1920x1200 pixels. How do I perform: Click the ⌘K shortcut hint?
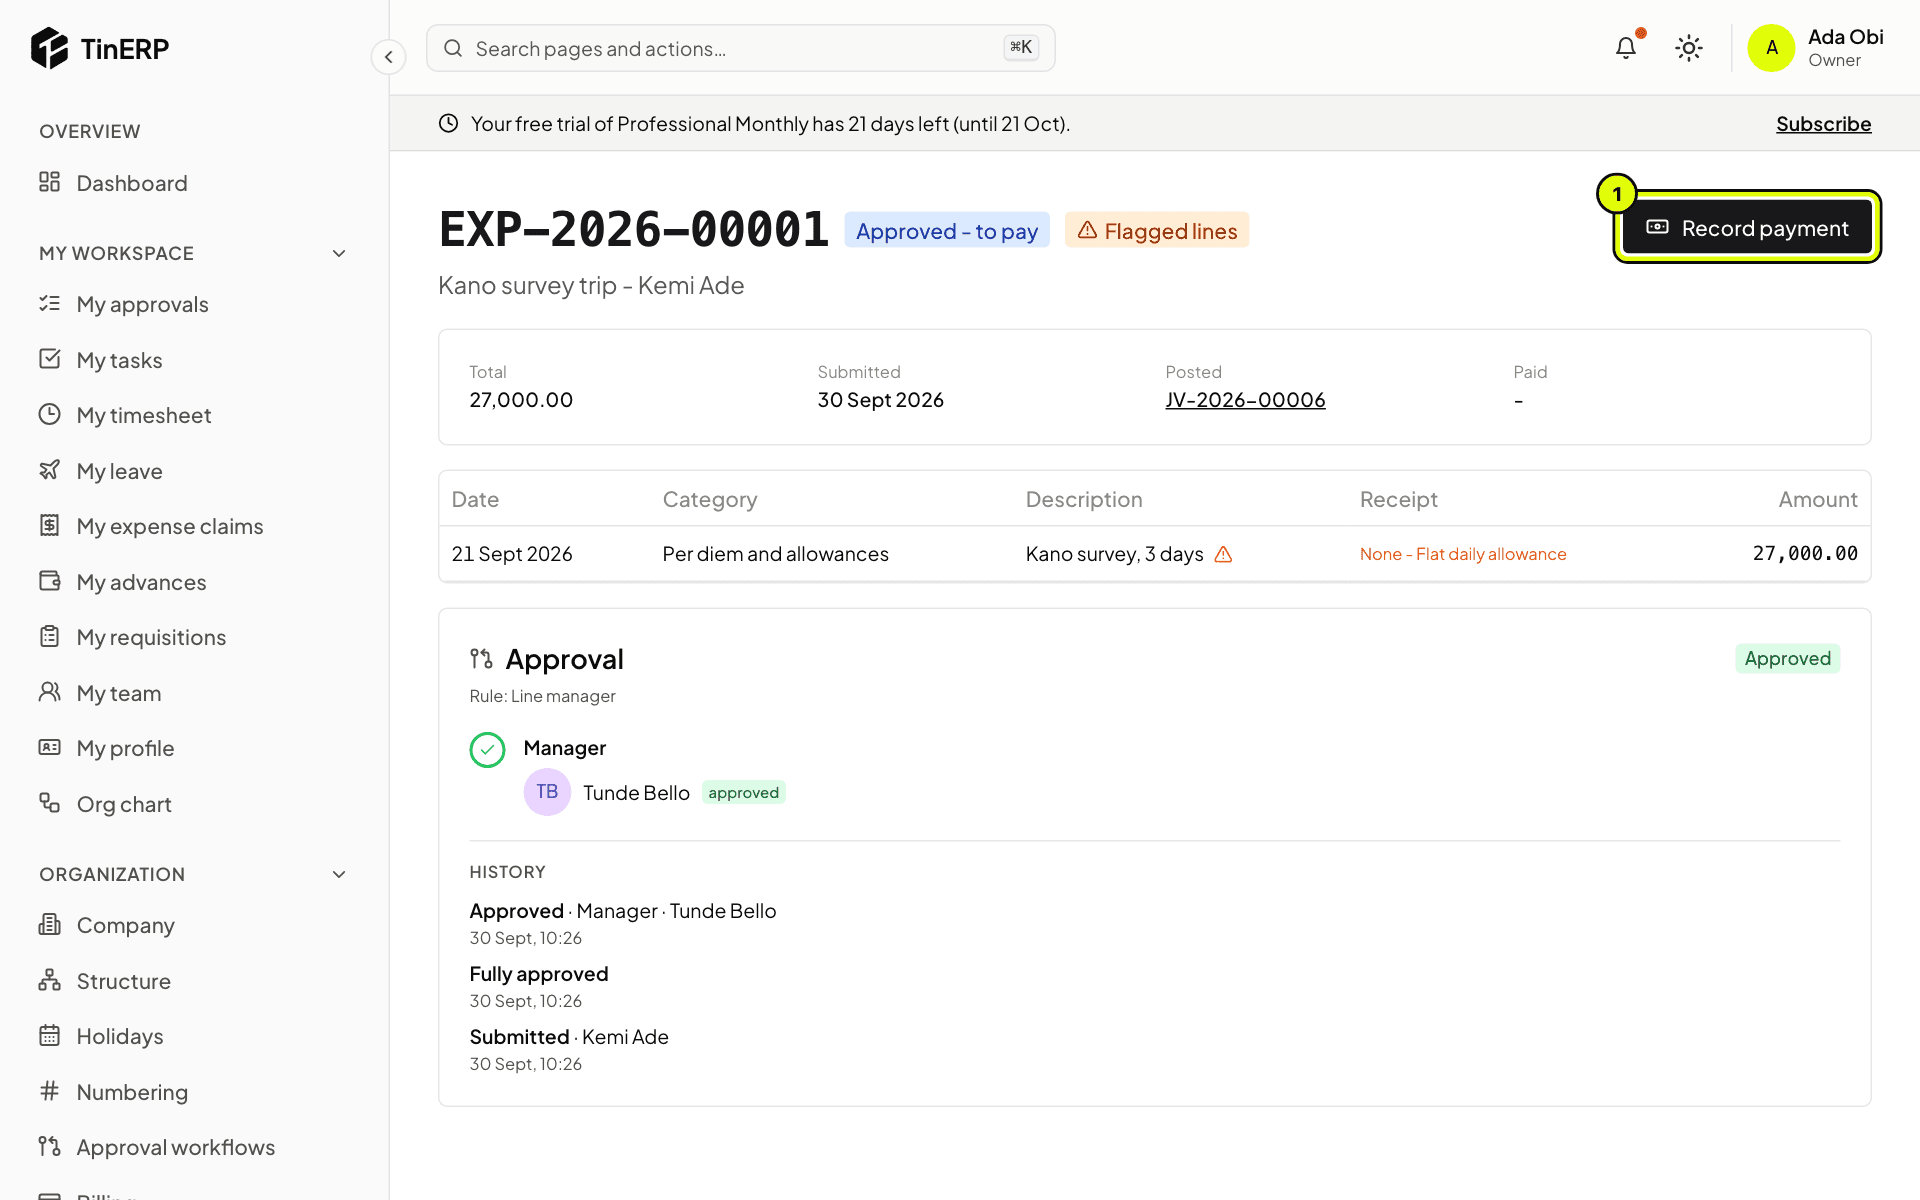(x=1021, y=47)
